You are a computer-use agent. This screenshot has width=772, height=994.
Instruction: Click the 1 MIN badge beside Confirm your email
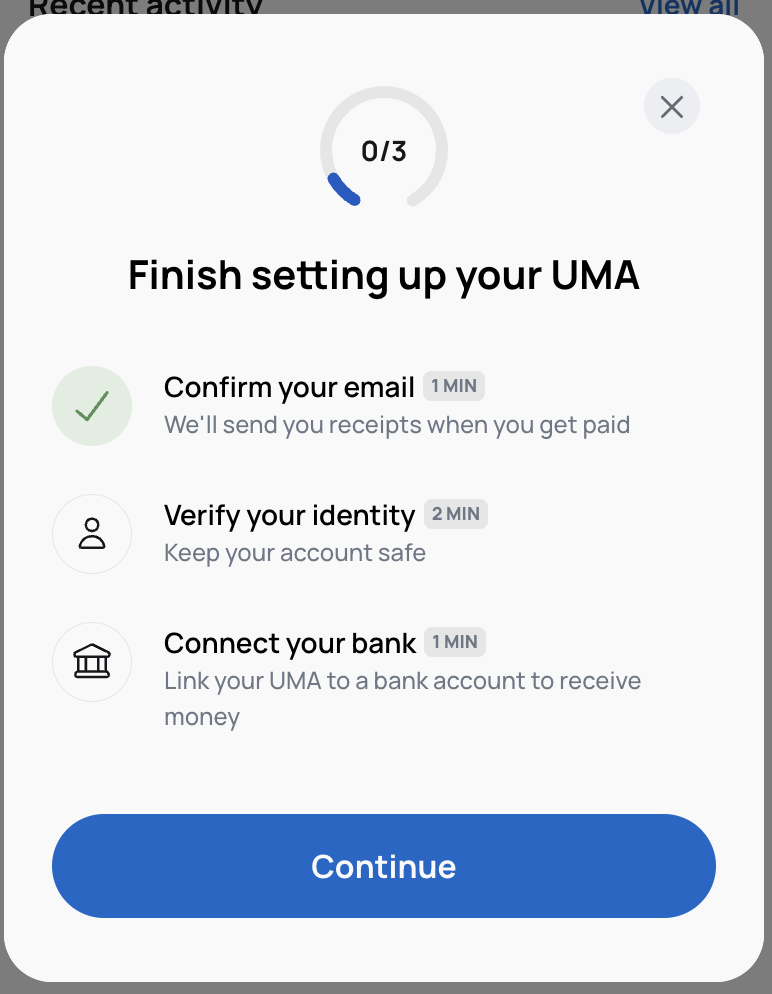coord(454,386)
